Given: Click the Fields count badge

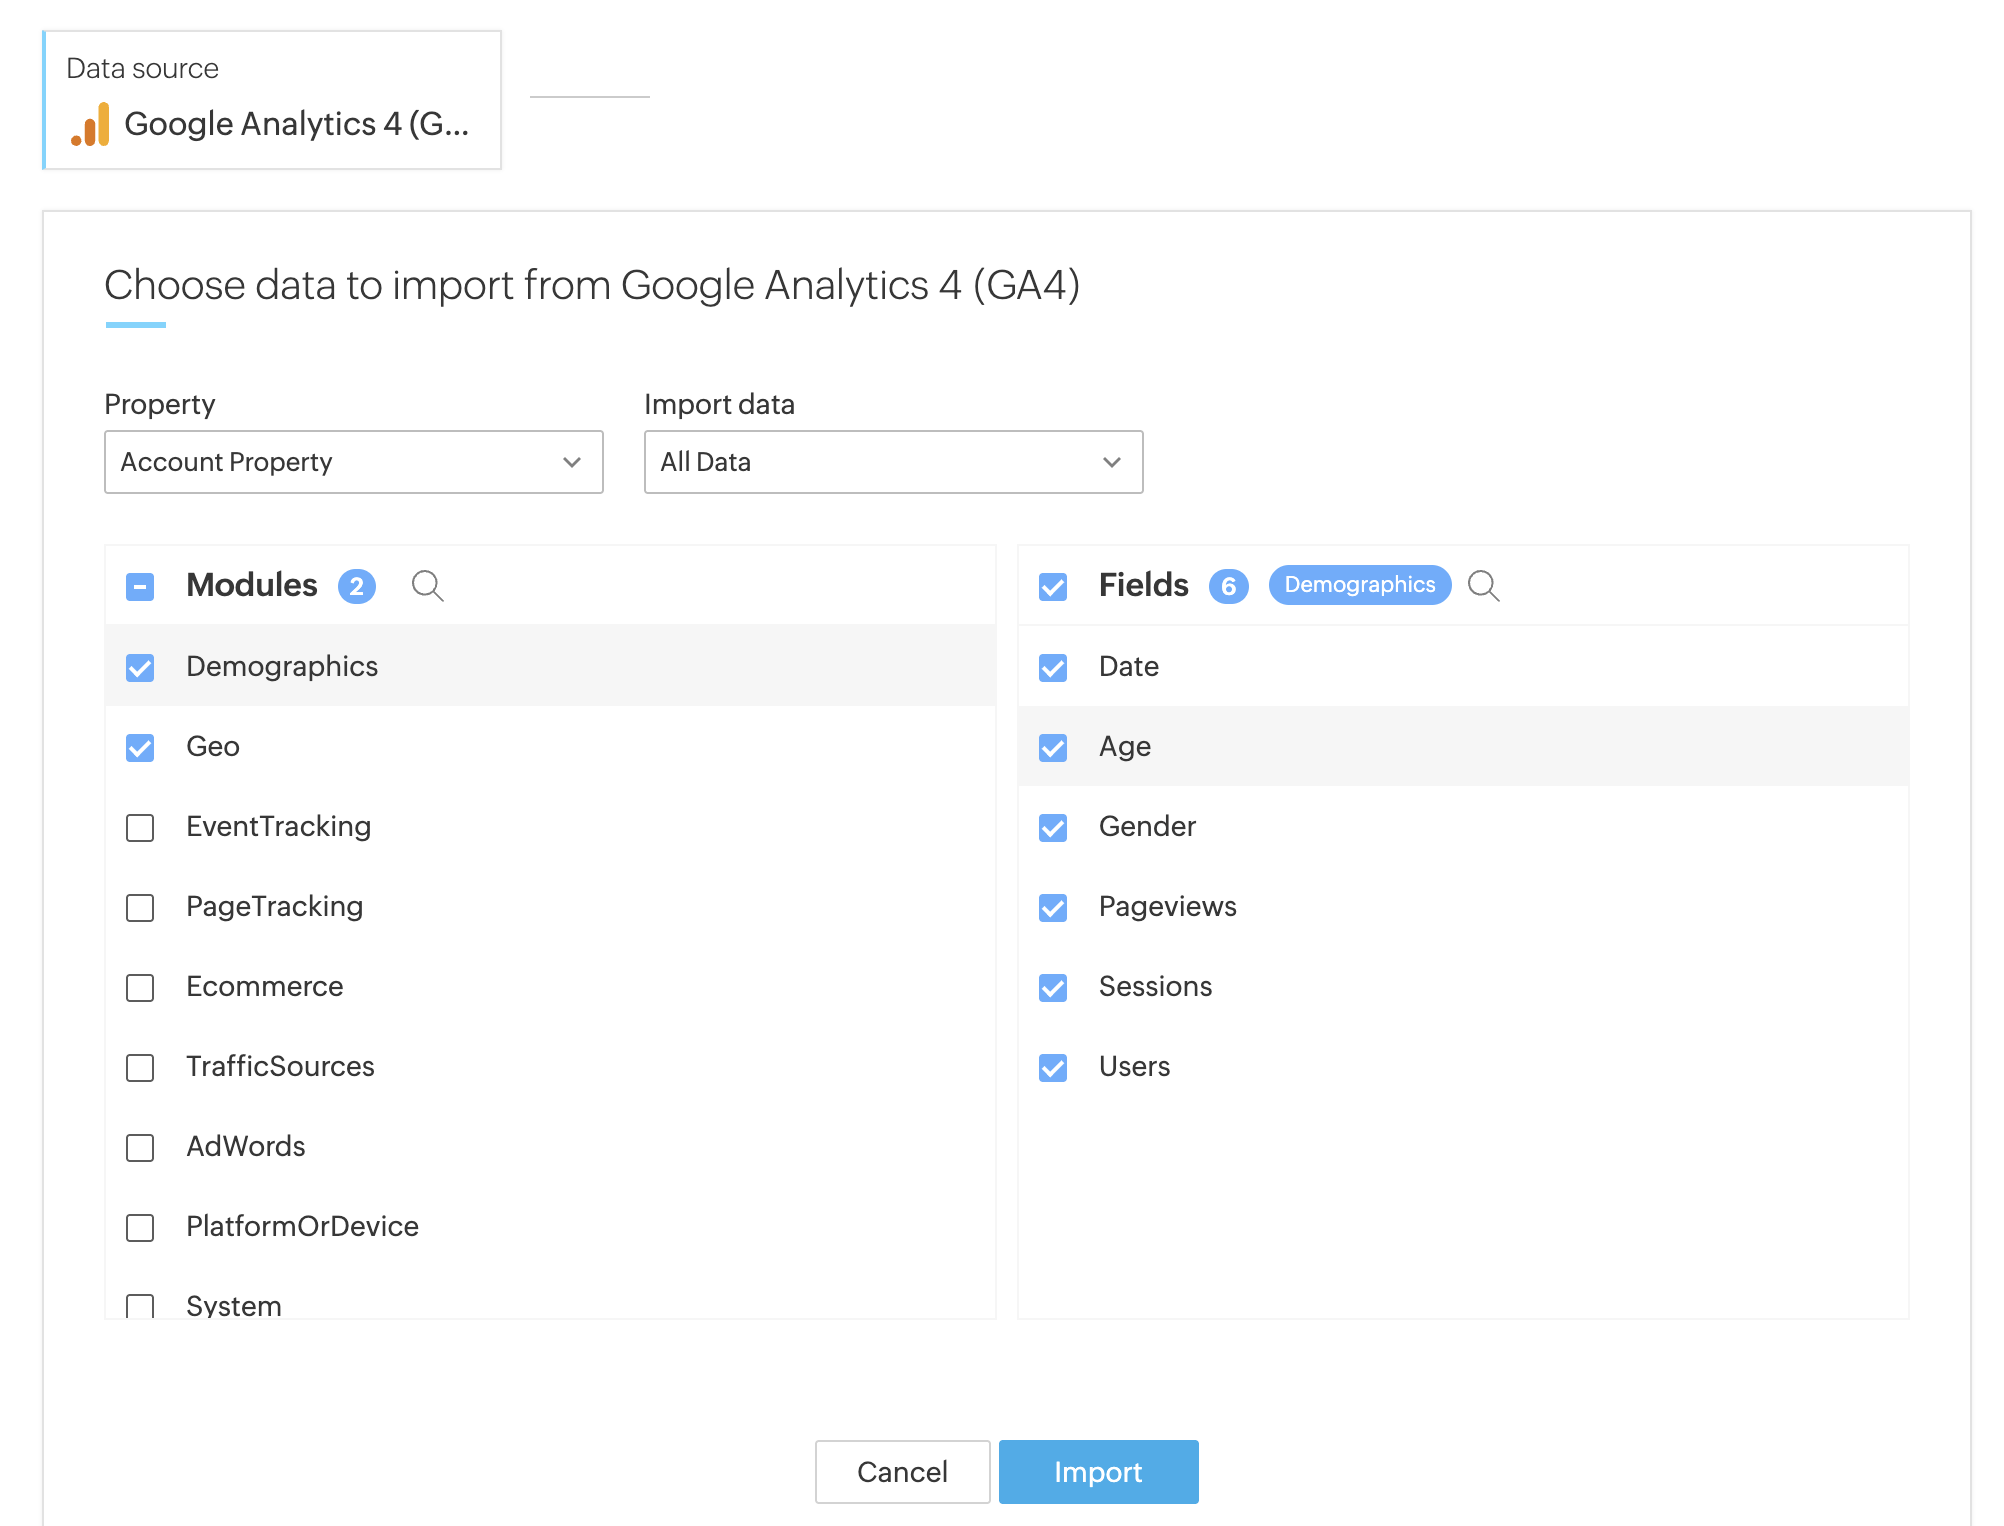Looking at the screenshot, I should tap(1228, 586).
